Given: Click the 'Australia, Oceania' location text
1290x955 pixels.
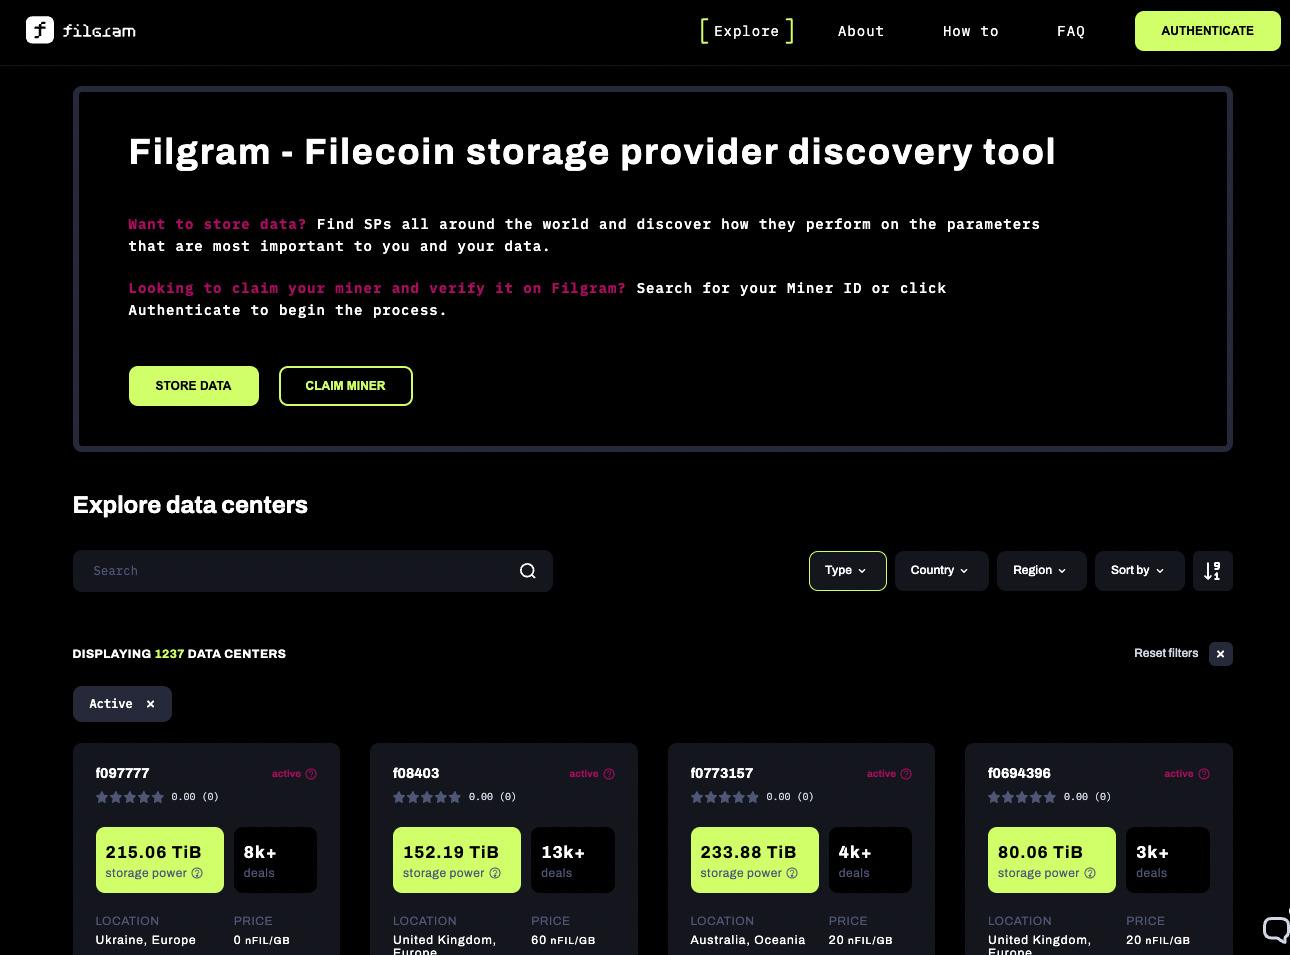Looking at the screenshot, I should click(748, 940).
